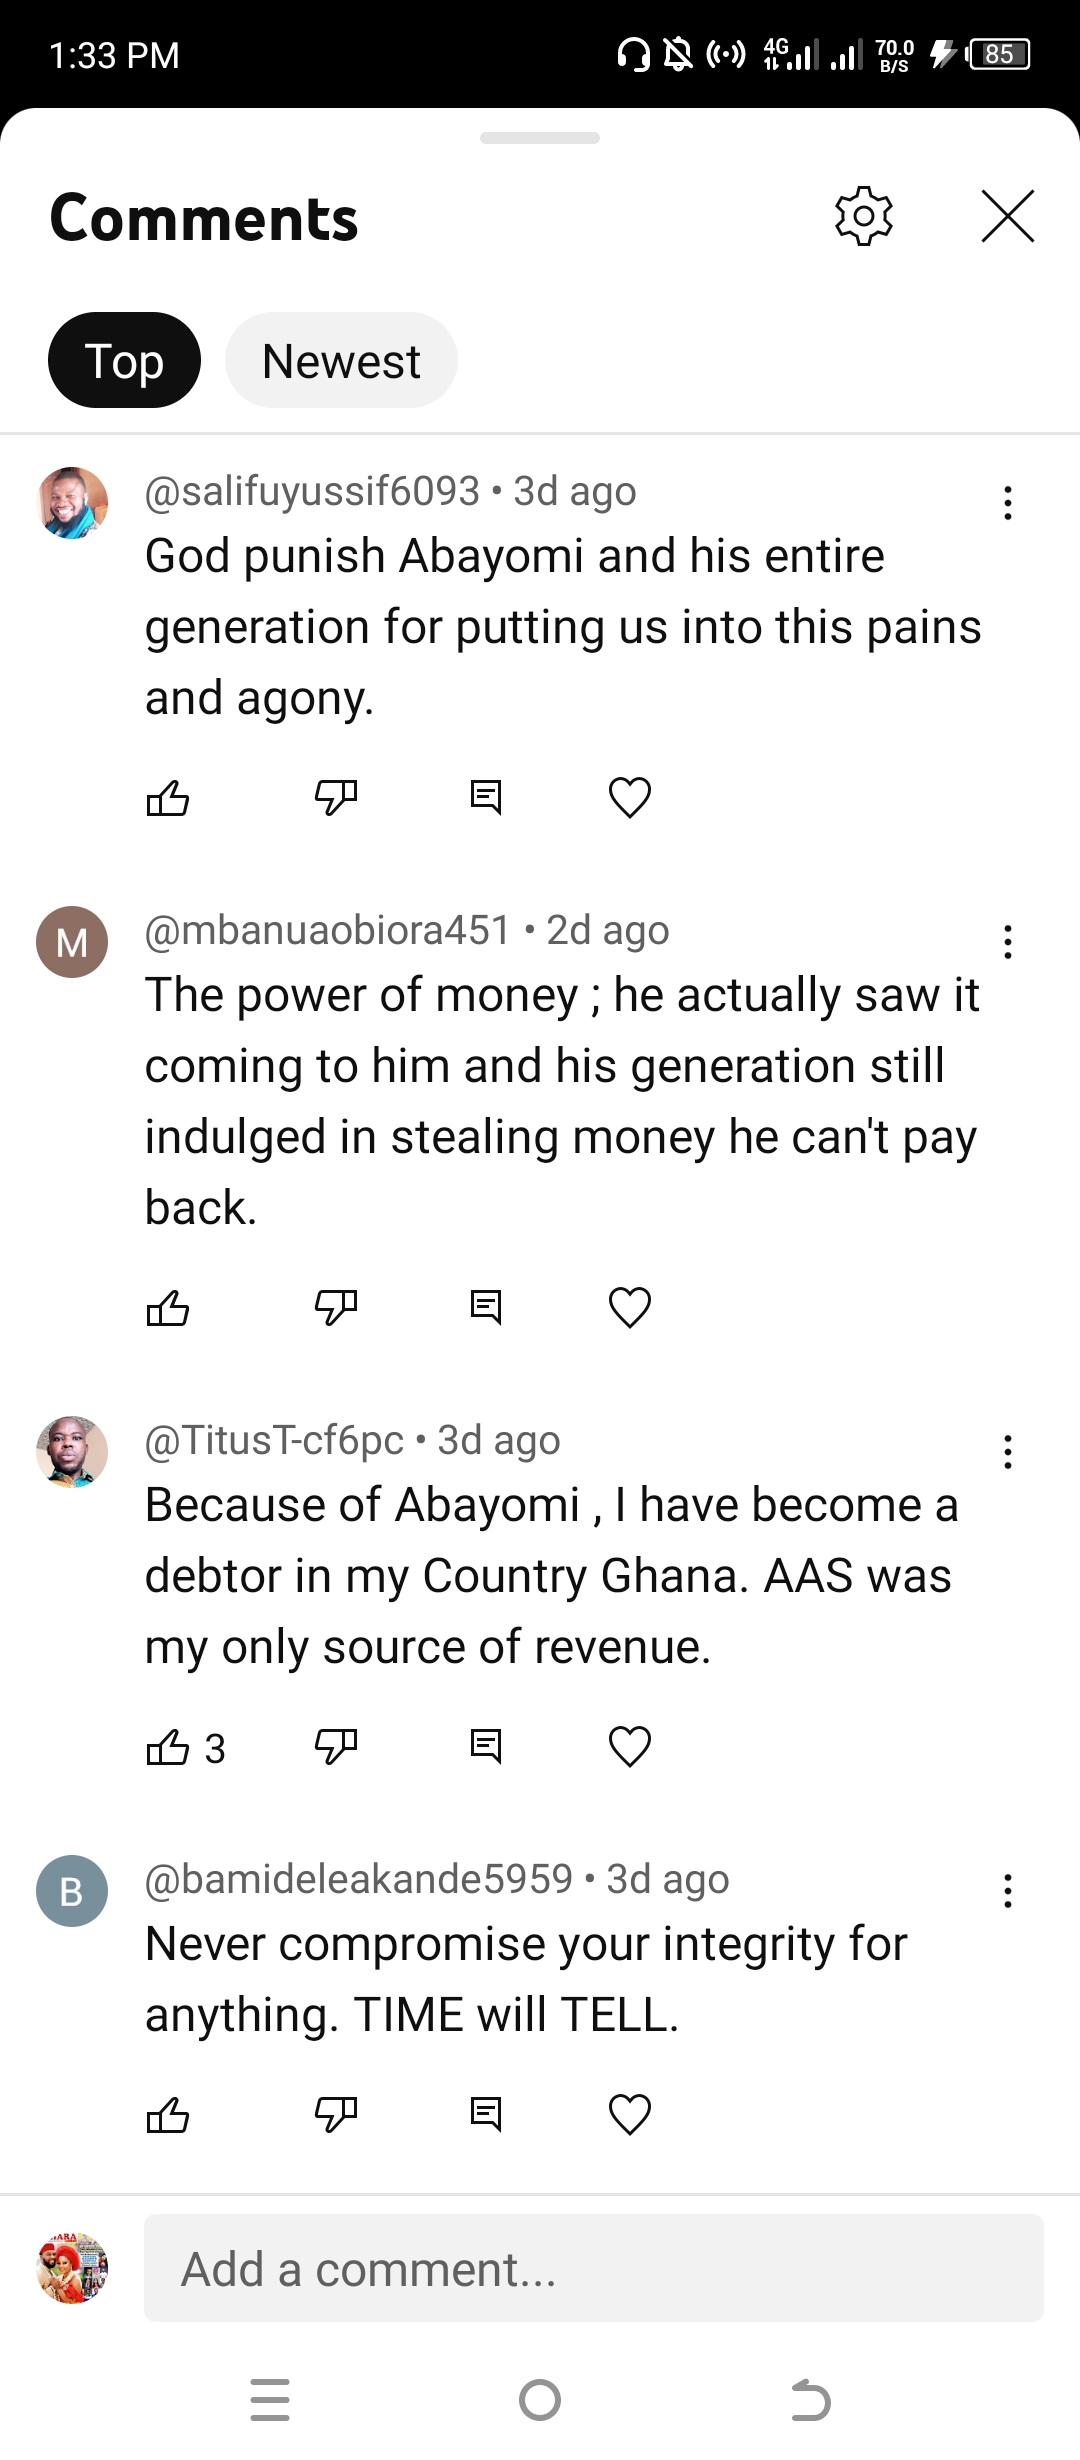
Task: Open more options for @salifuyussif6093's comment
Action: (1008, 503)
